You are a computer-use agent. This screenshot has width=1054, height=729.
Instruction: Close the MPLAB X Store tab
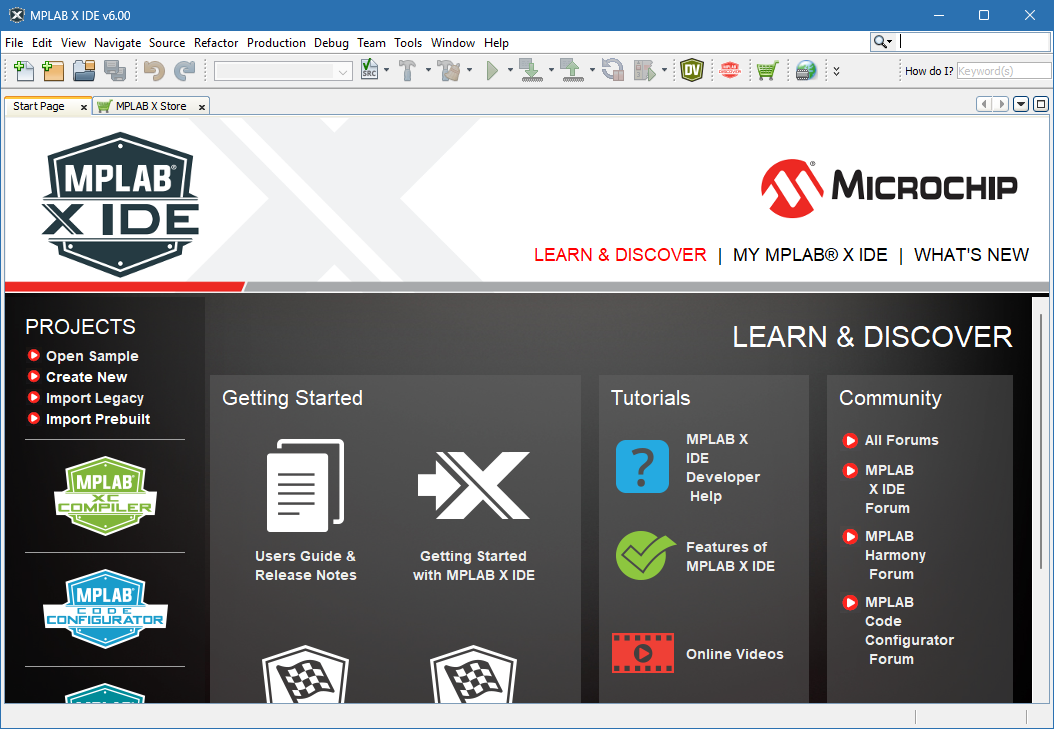[202, 107]
